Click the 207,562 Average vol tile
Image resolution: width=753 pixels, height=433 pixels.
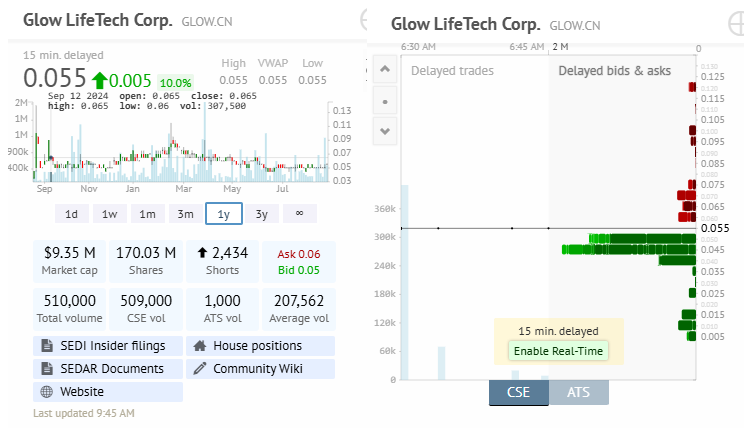299,309
